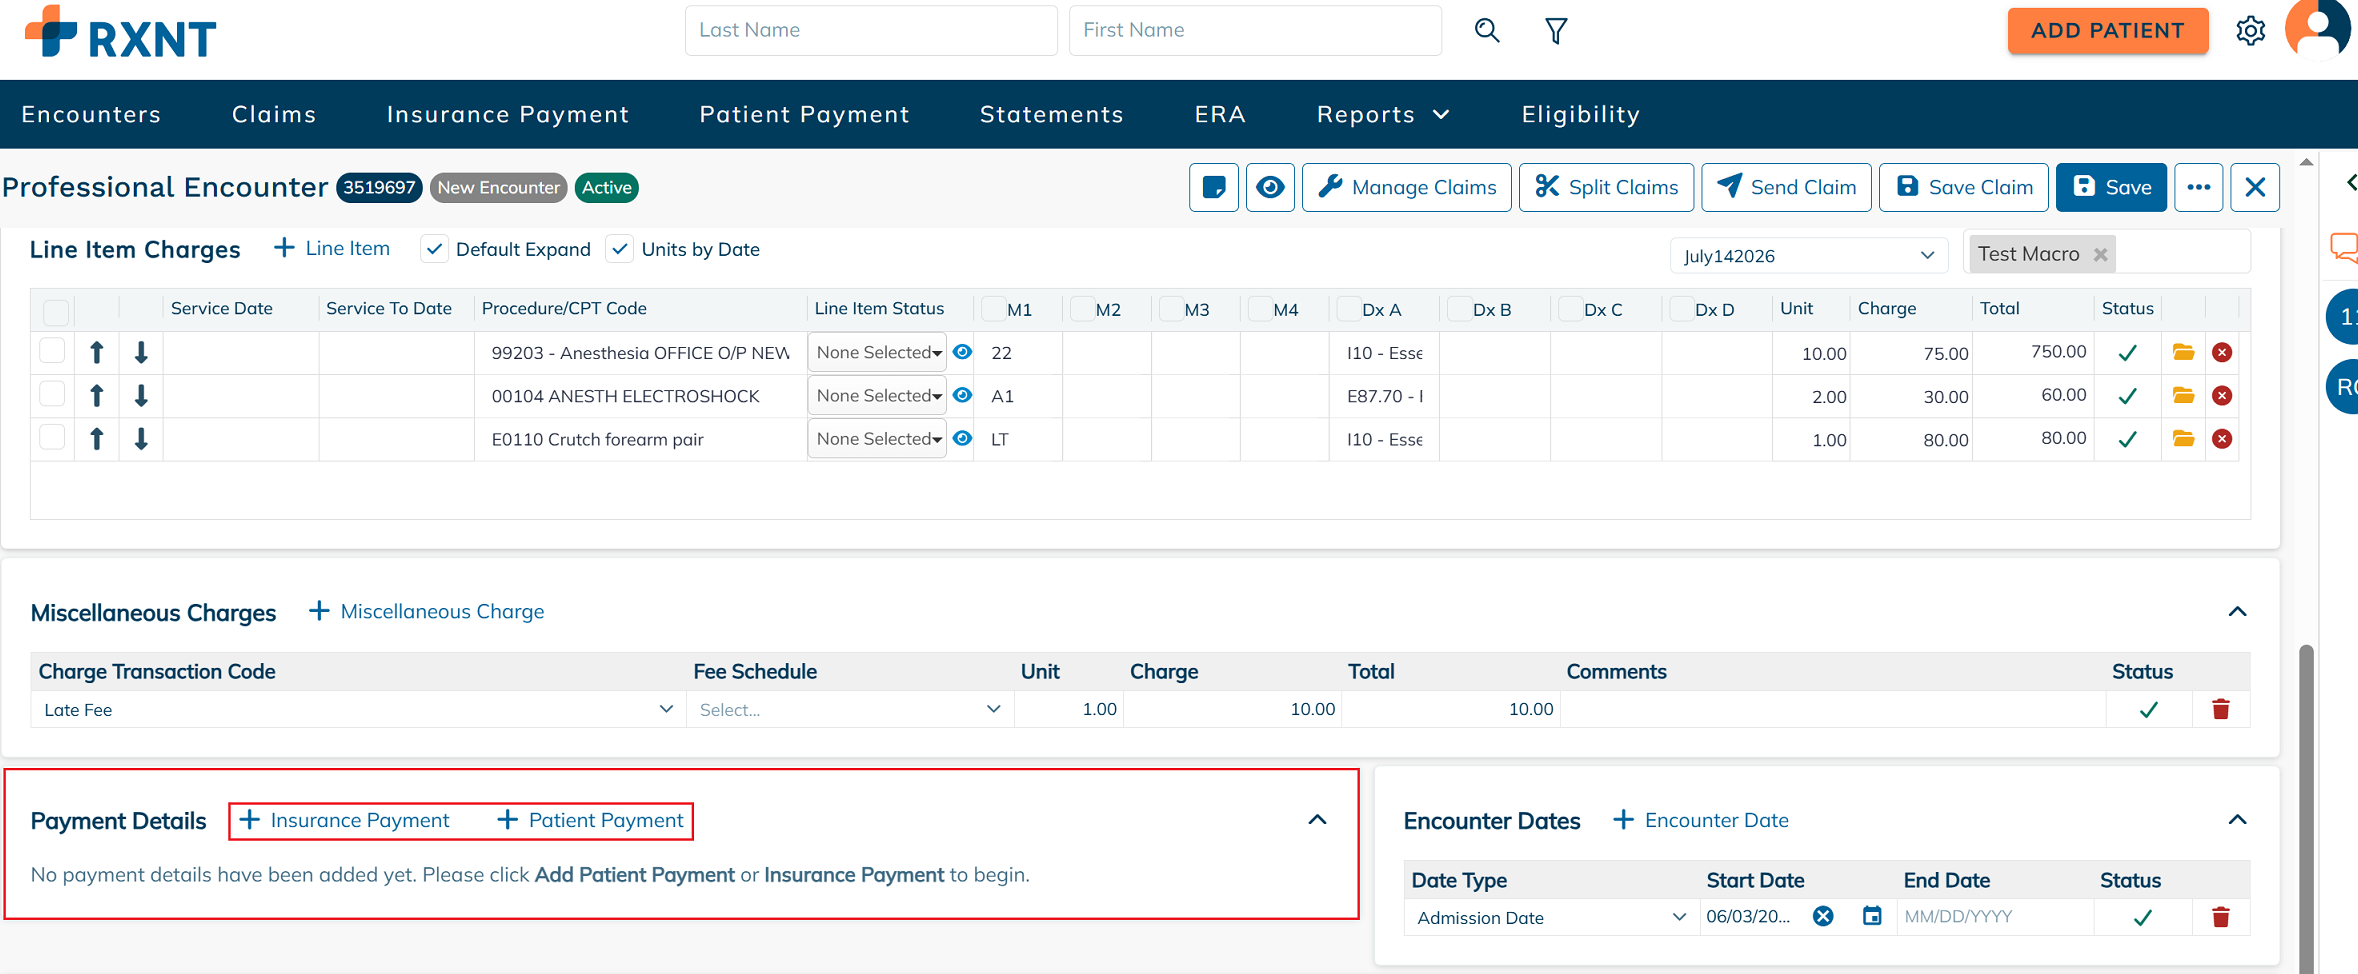Check the select-all line items header checkbox
The height and width of the screenshot is (974, 2358).
(56, 311)
